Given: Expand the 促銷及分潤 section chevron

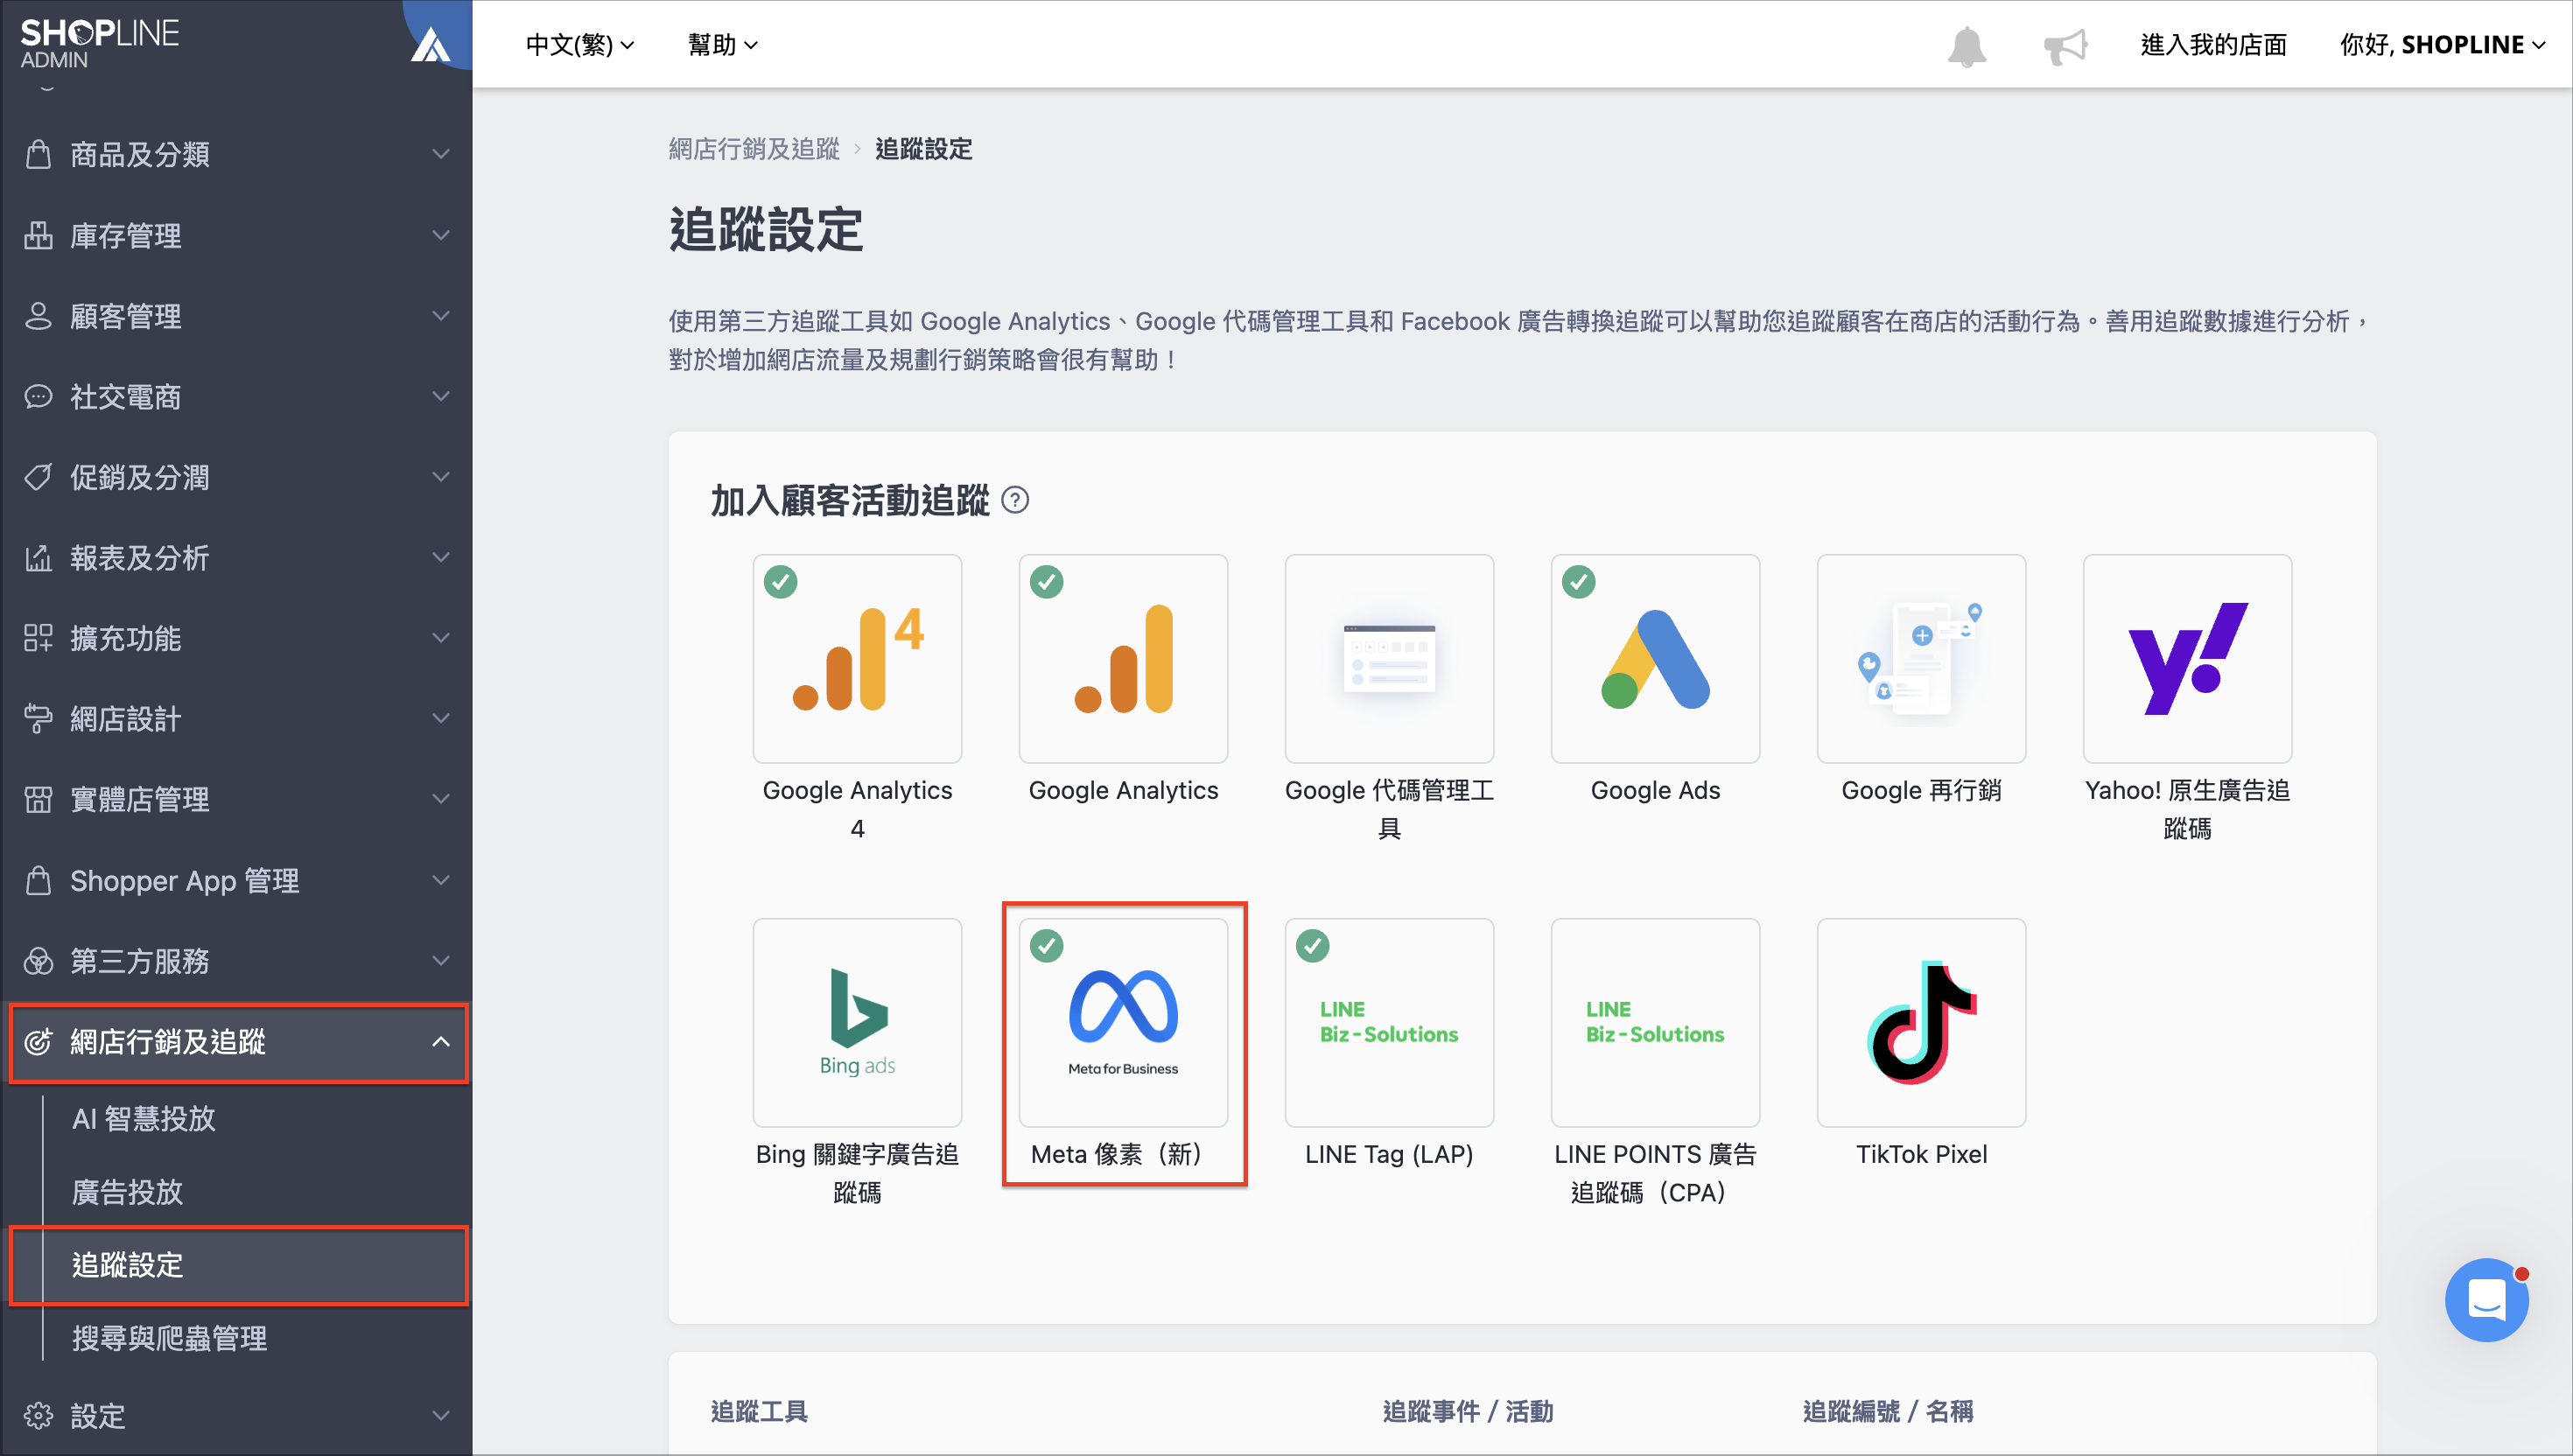Looking at the screenshot, I should pyautogui.click(x=440, y=477).
